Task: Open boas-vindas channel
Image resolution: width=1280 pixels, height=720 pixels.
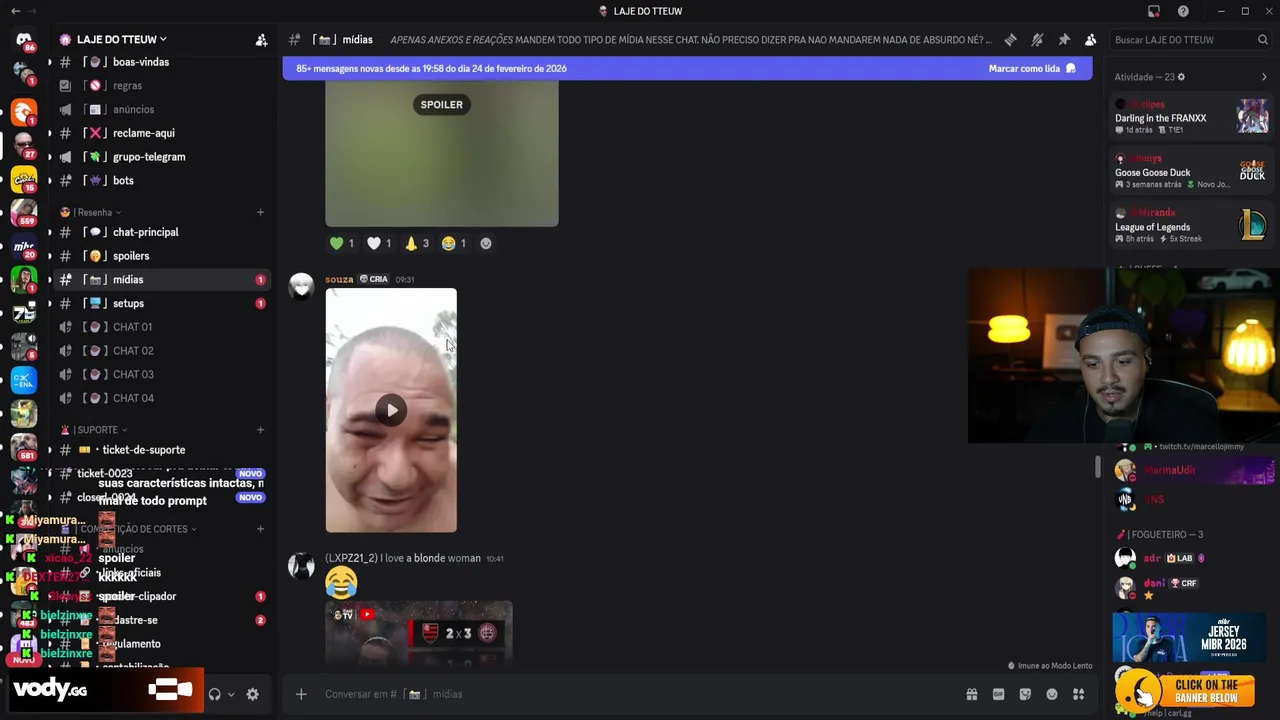Action: point(160,62)
